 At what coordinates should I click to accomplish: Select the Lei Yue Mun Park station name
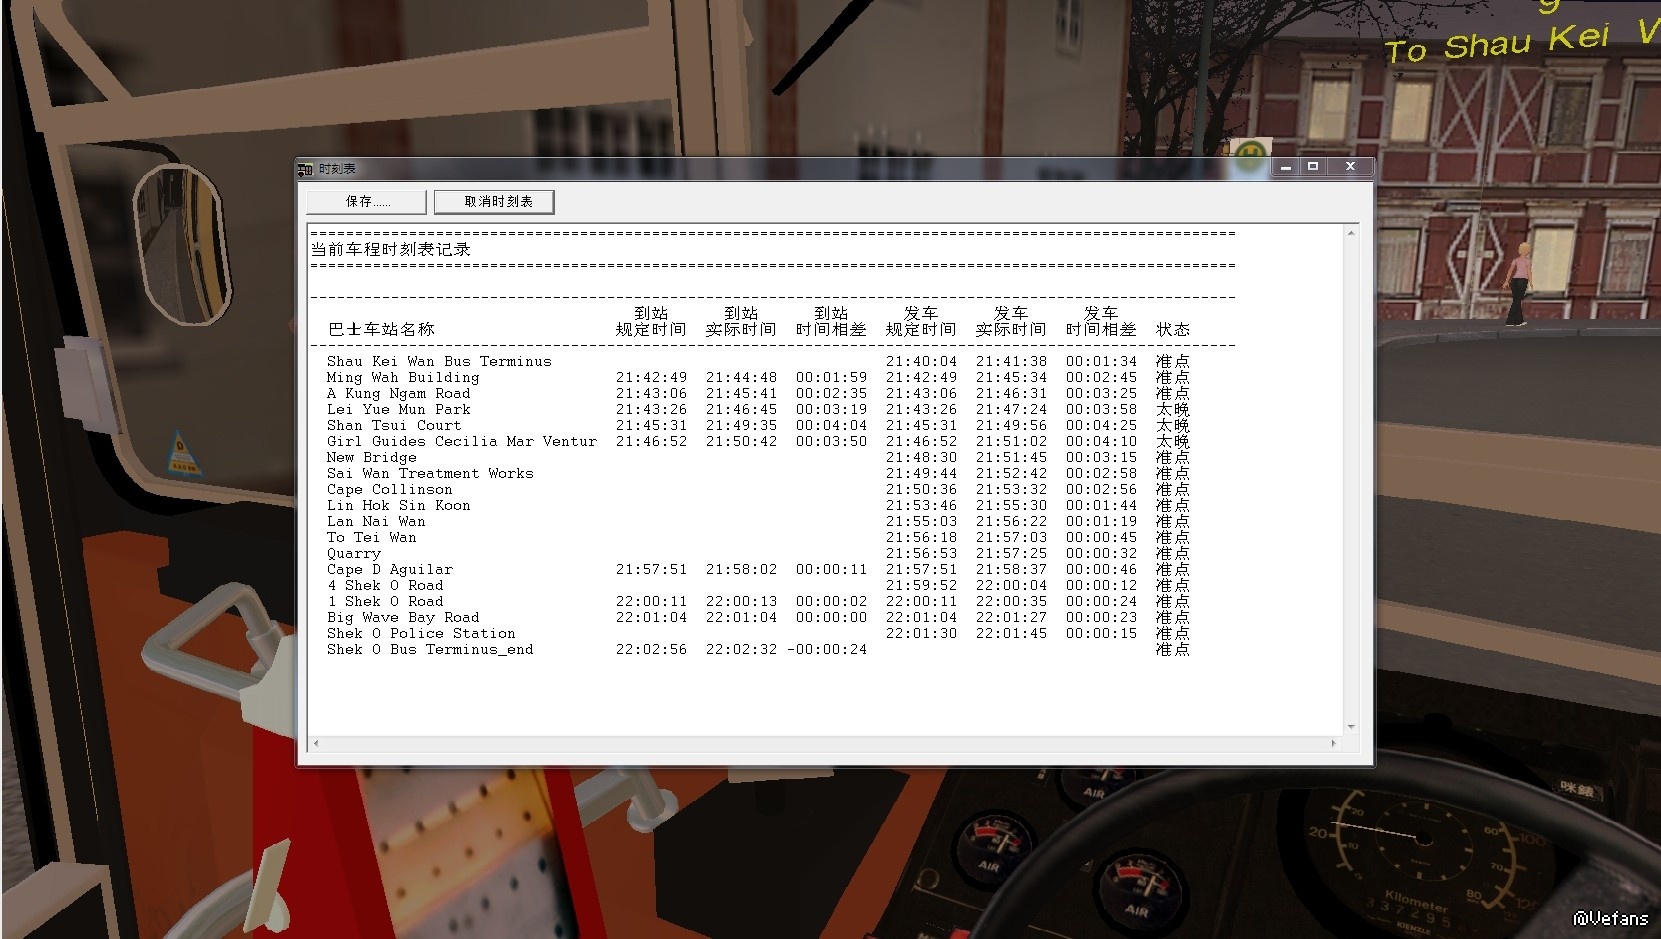[398, 409]
